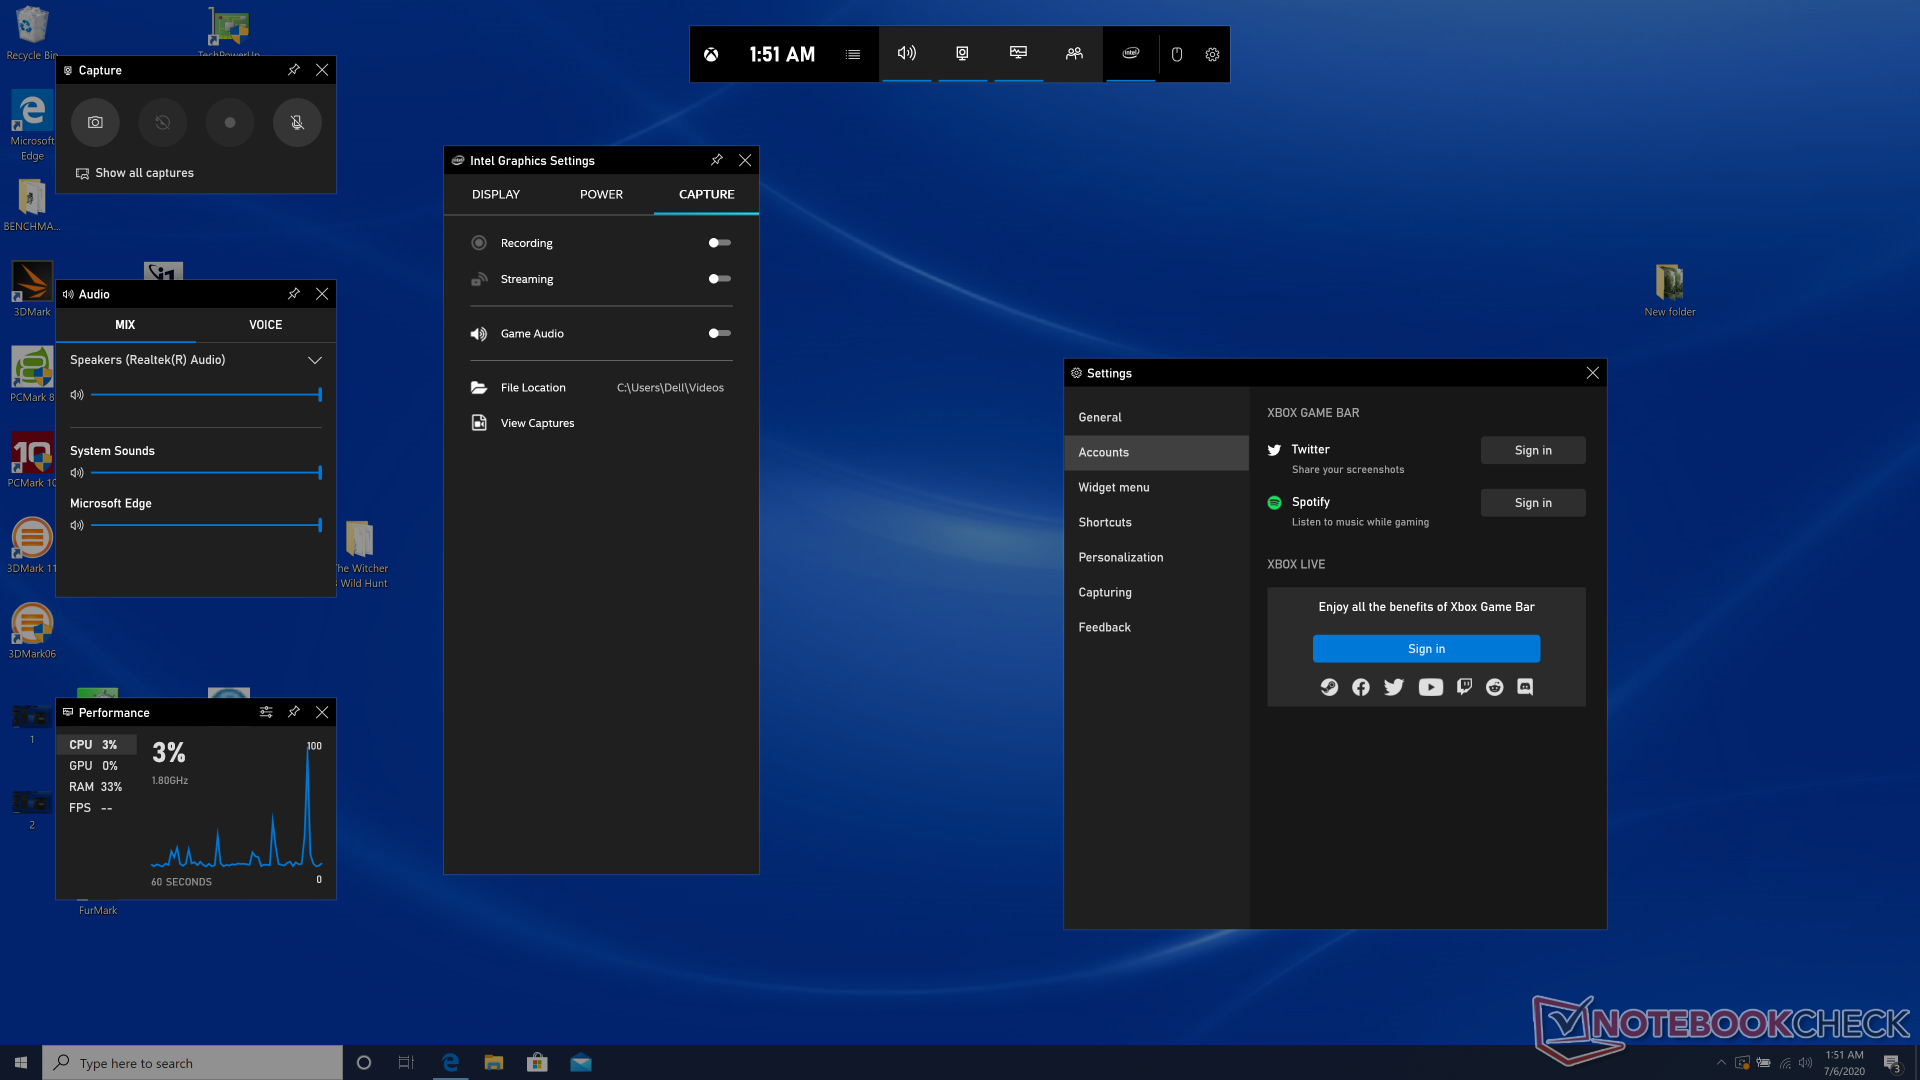Image resolution: width=1920 pixels, height=1080 pixels.
Task: Select Shortcuts in Settings sidebar
Action: click(x=1156, y=523)
